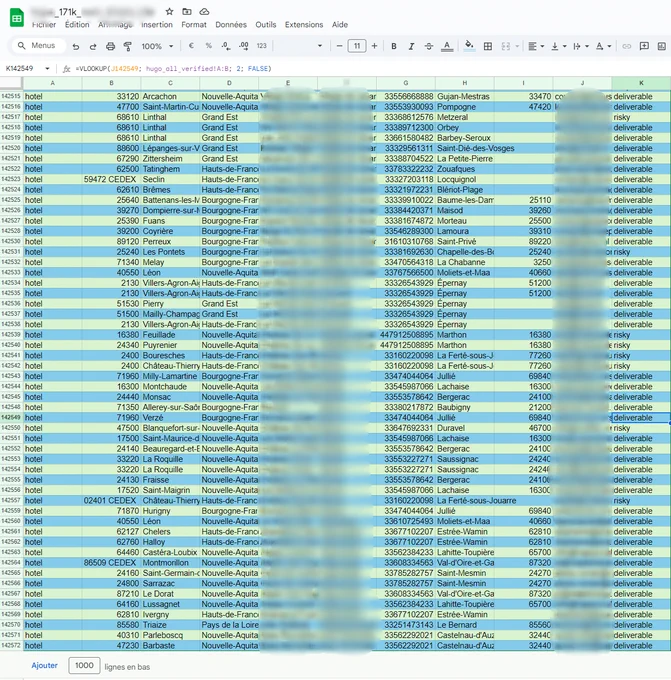Select the cell containing Le Bernard

(465, 625)
